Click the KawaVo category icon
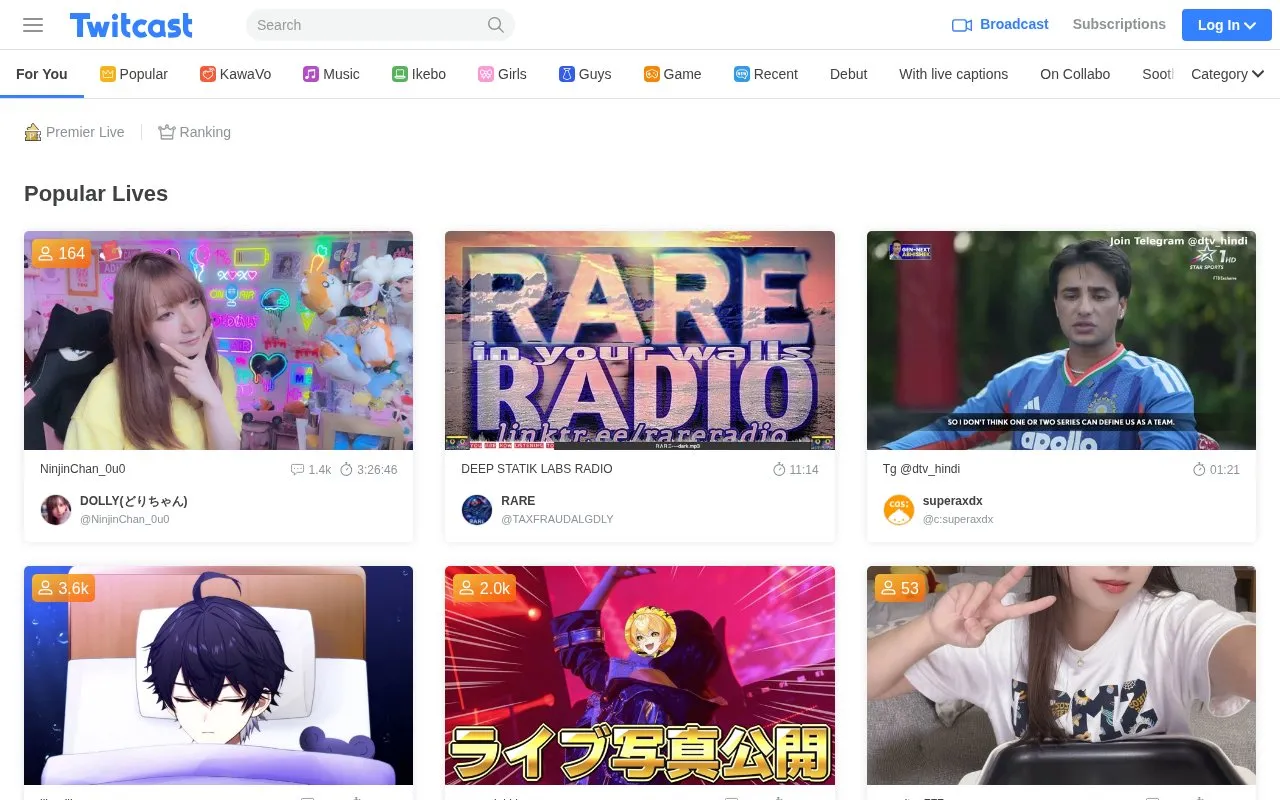The image size is (1280, 800). pos(208,74)
